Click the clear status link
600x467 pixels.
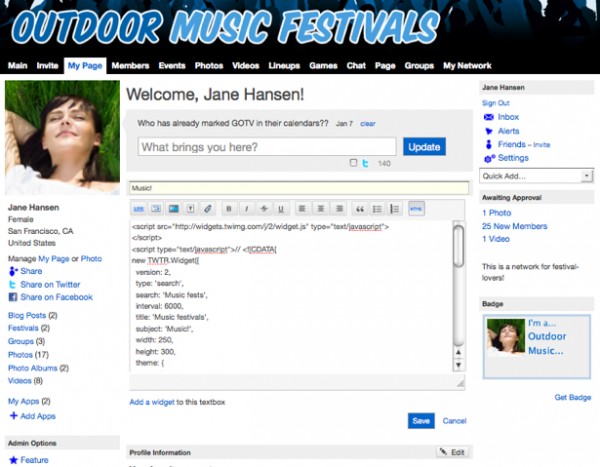[x=367, y=124]
